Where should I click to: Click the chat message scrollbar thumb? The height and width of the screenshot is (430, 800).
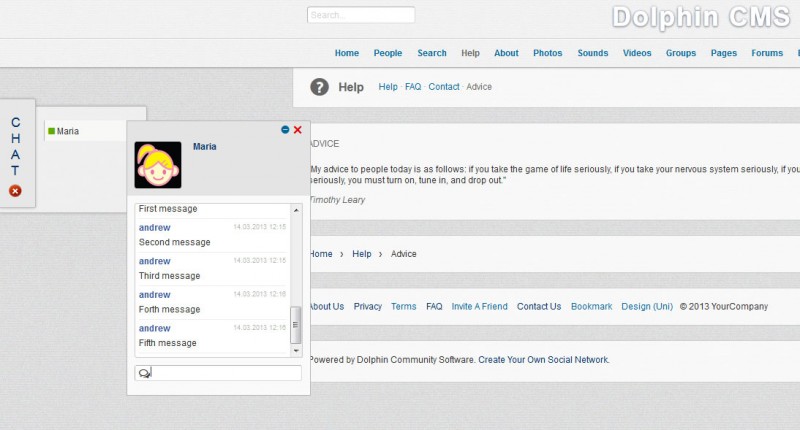click(295, 325)
